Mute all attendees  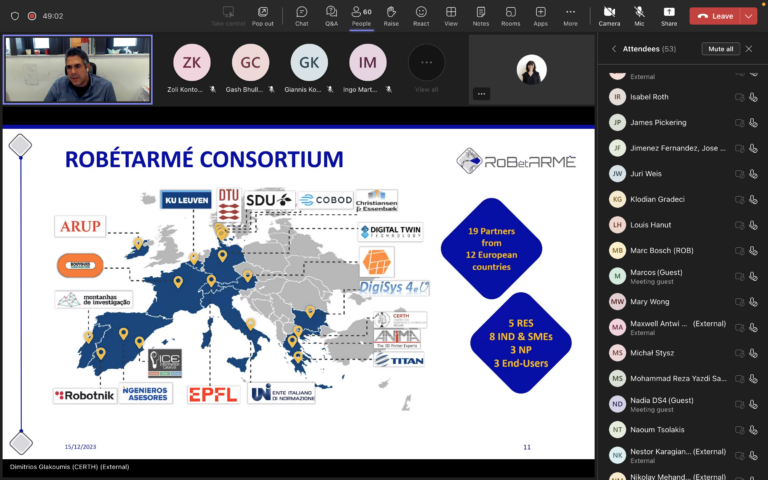(720, 48)
